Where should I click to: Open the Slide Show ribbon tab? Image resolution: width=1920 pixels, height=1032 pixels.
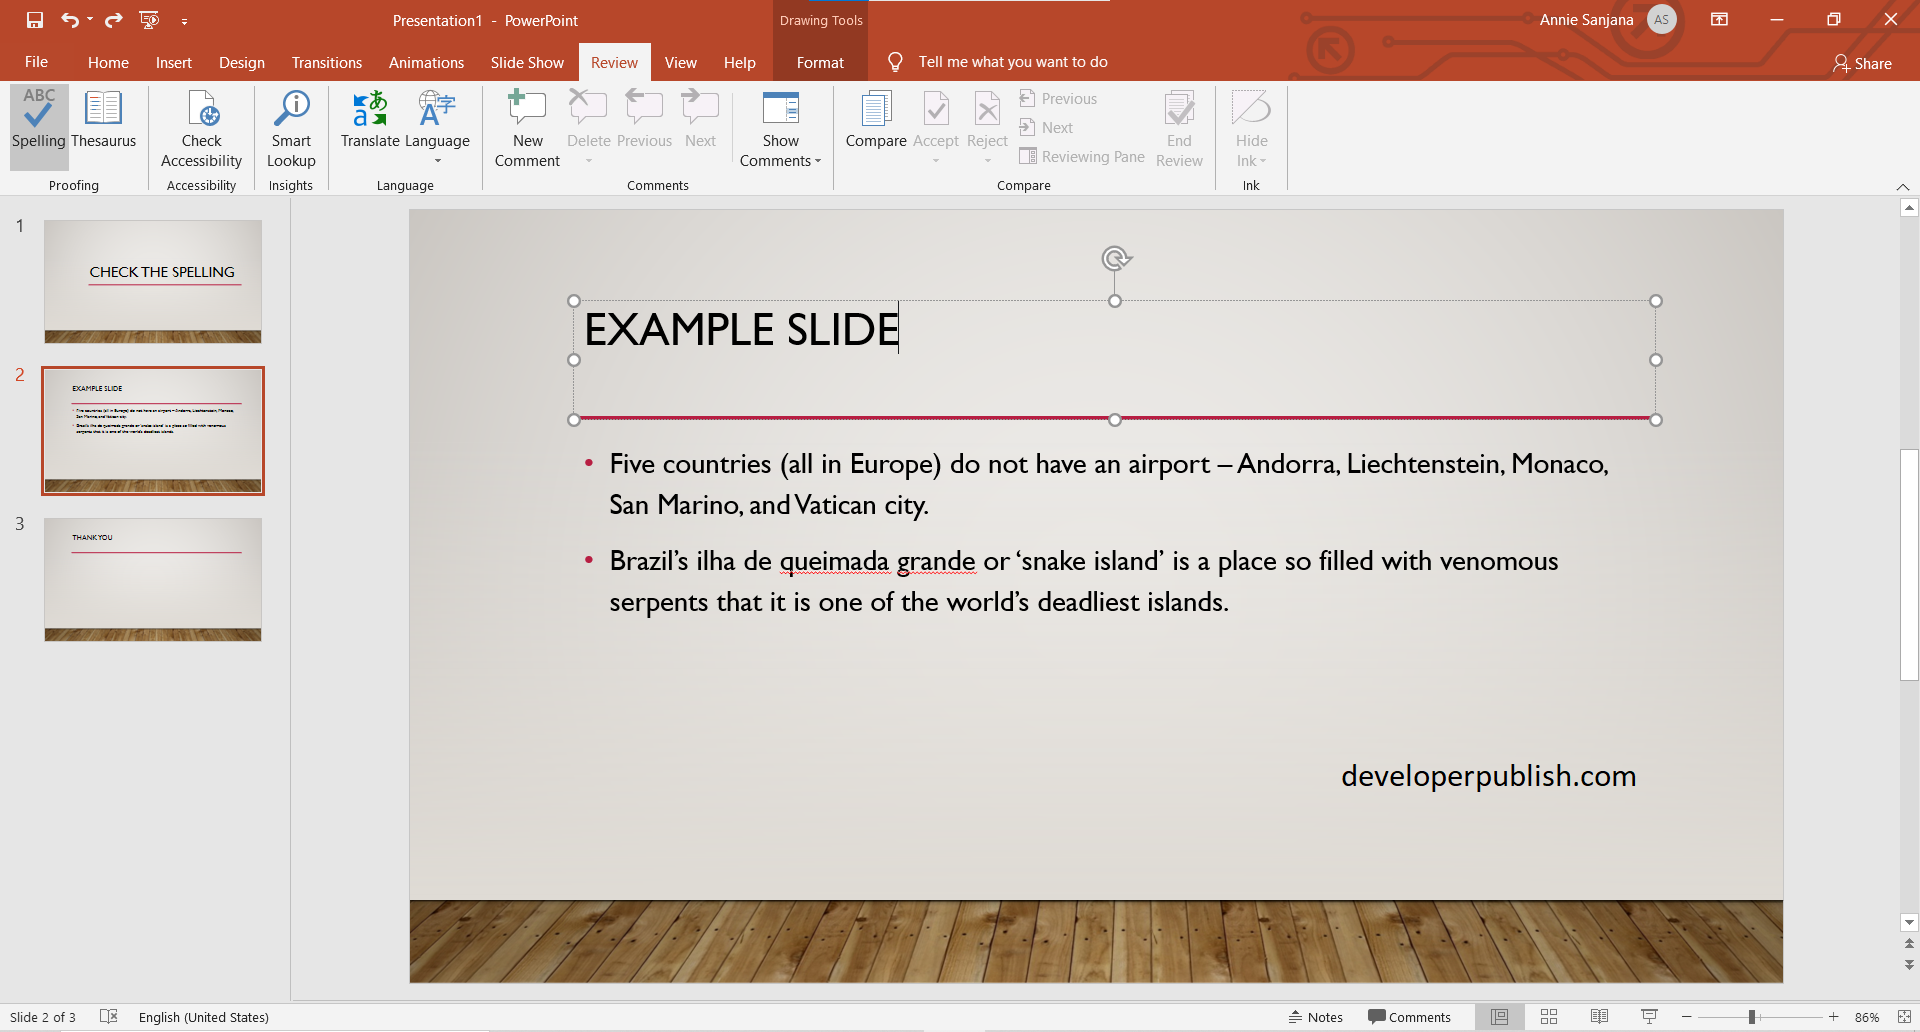click(x=527, y=62)
